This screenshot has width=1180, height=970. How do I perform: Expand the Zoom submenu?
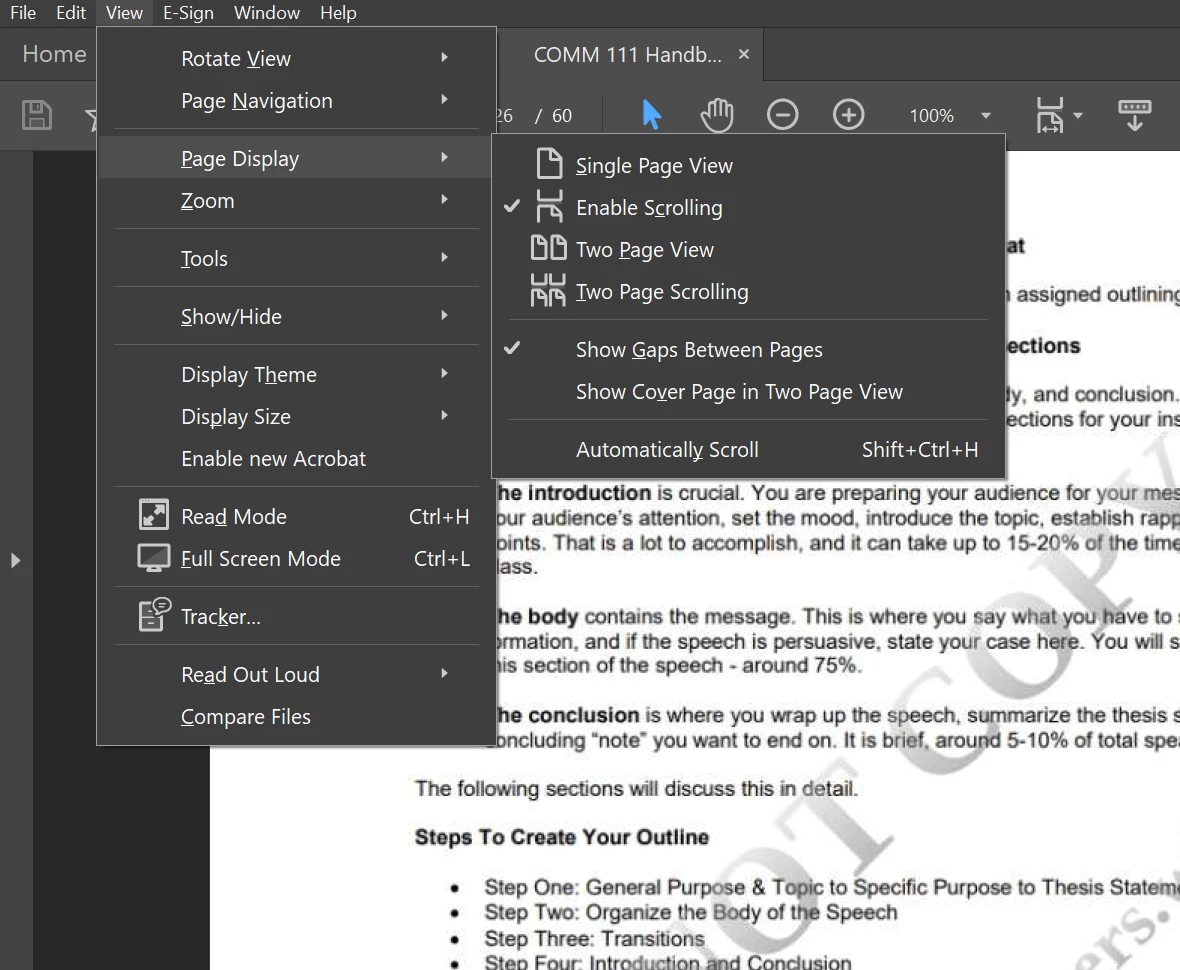(x=297, y=200)
